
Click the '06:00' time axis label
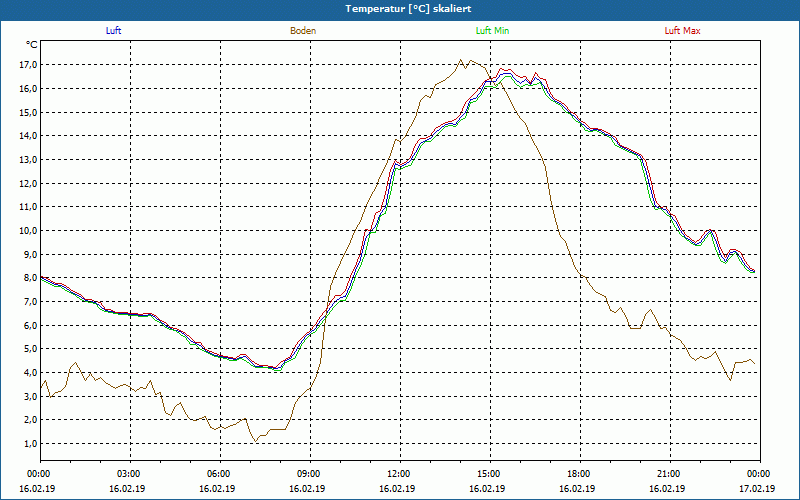tap(220, 474)
